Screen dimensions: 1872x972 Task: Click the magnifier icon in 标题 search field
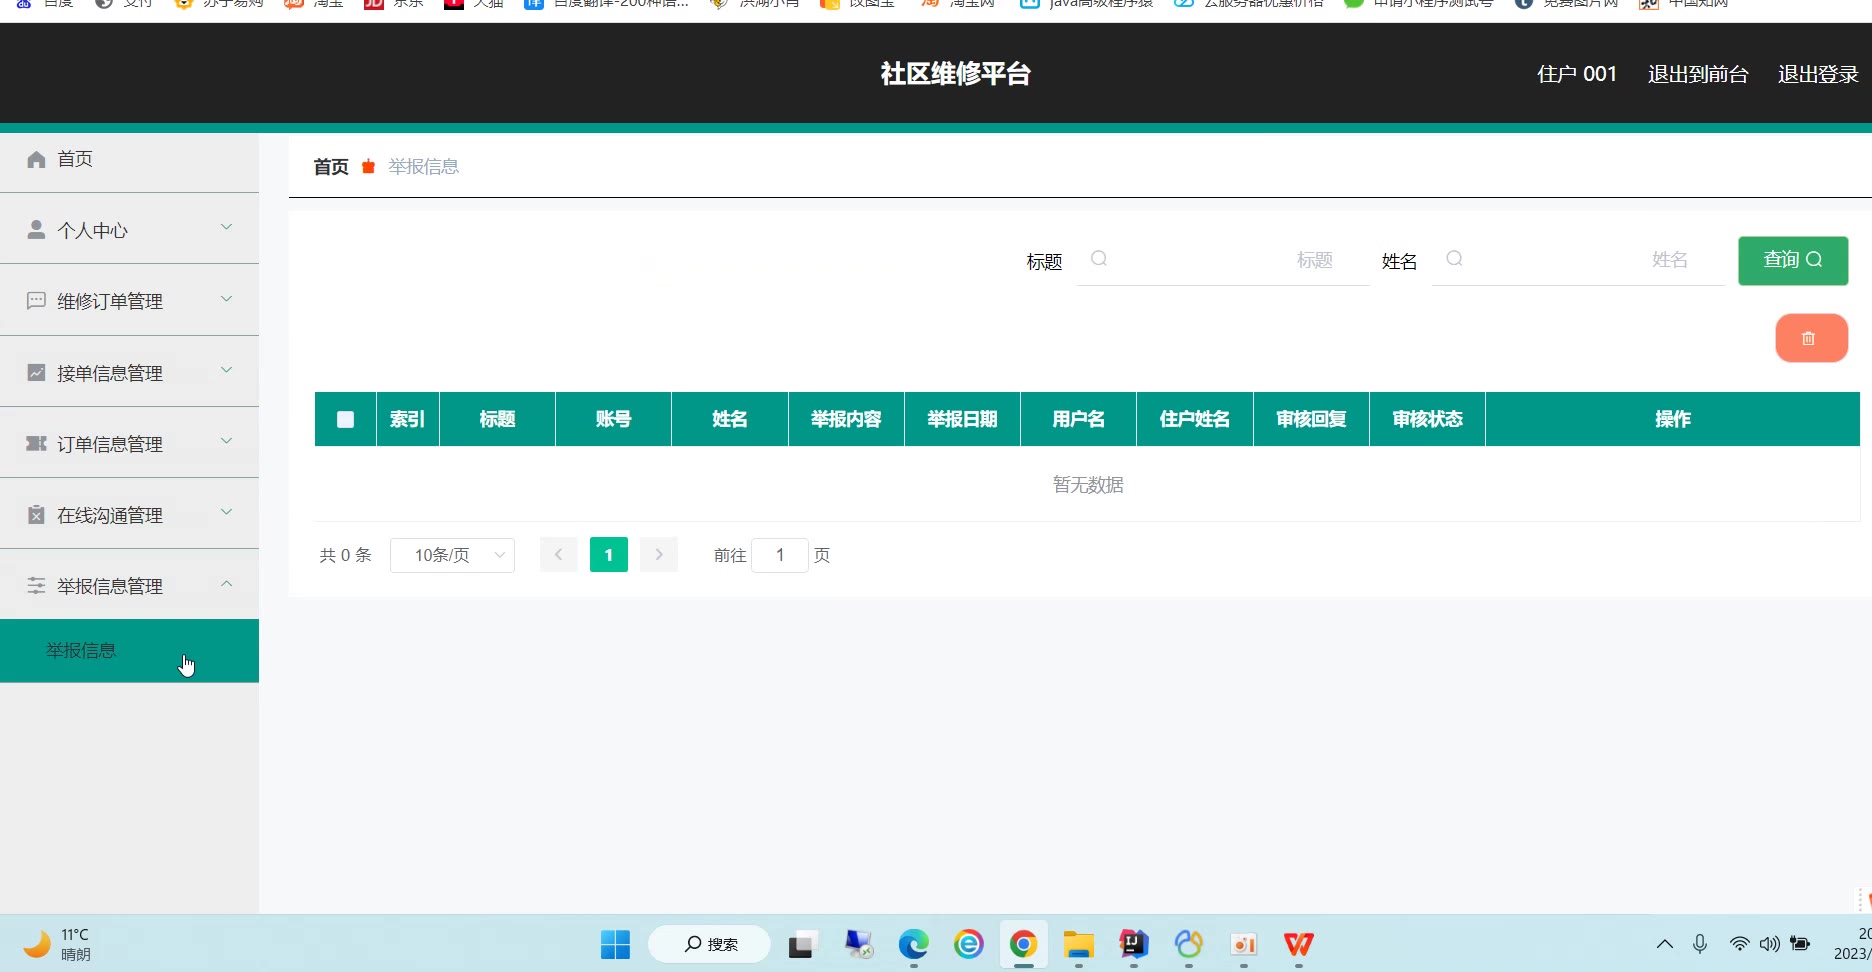(1099, 259)
